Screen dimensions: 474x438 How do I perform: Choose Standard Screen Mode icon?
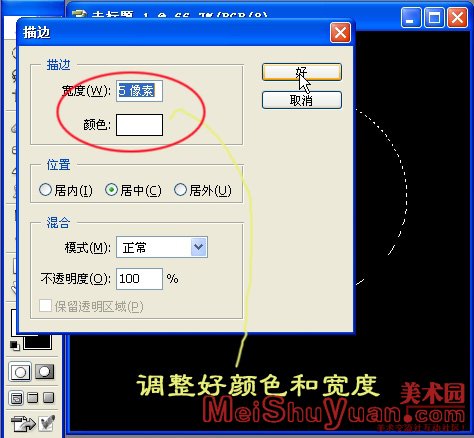17,398
